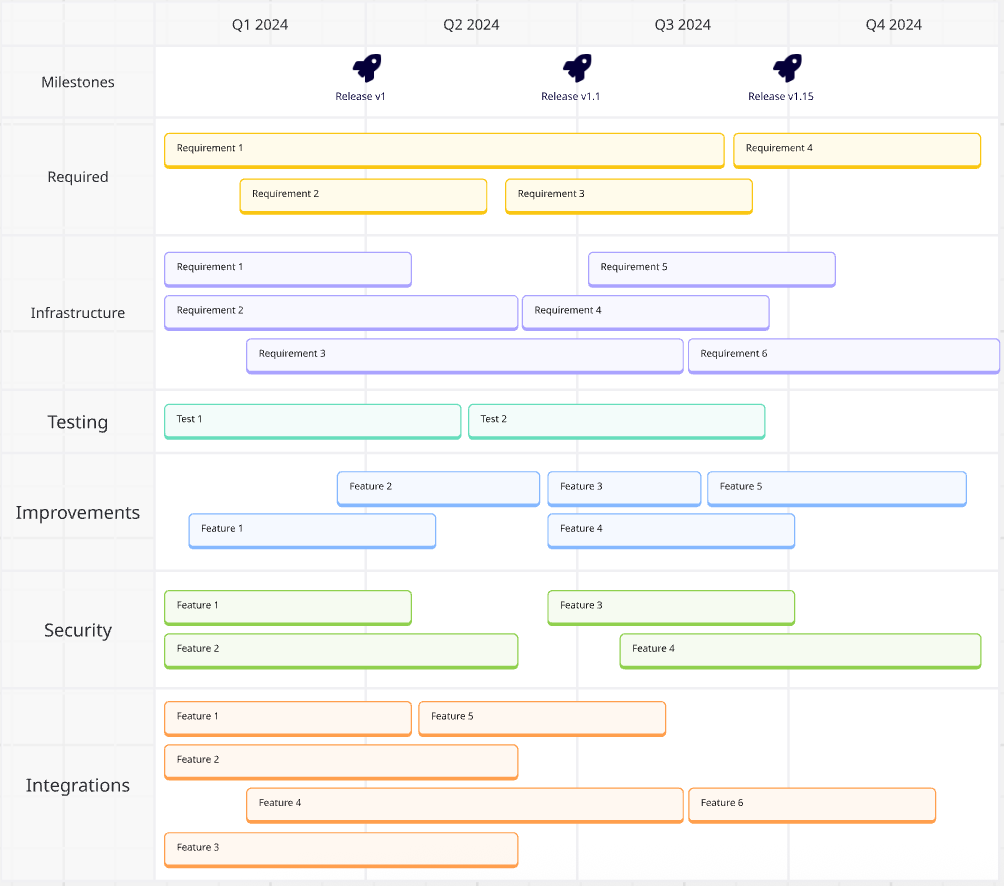1004x886 pixels.
Task: Click orange Feature 3 in Integrations
Action: (340, 849)
